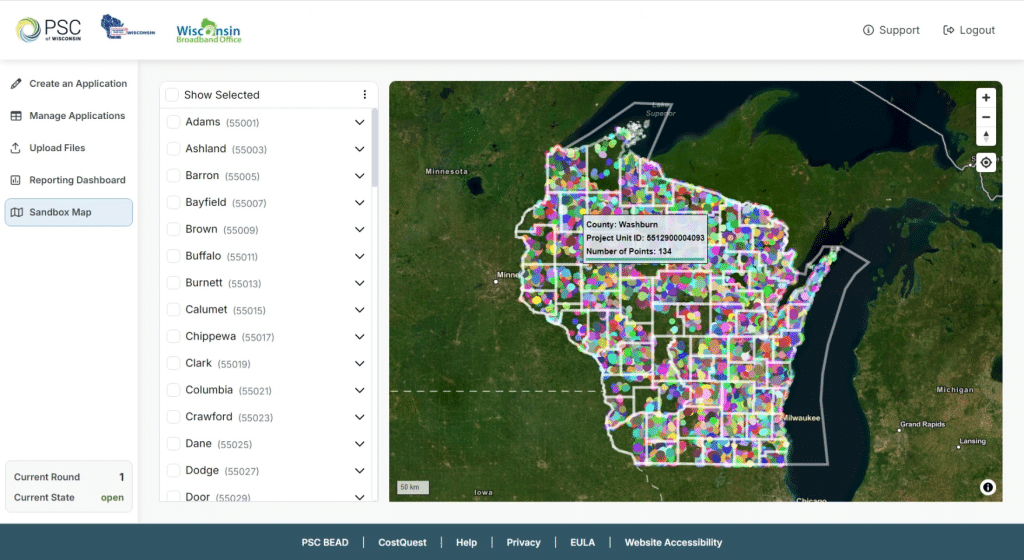Image resolution: width=1024 pixels, height=560 pixels.
Task: Click the table icon for Manage Applications
Action: [x=16, y=116]
